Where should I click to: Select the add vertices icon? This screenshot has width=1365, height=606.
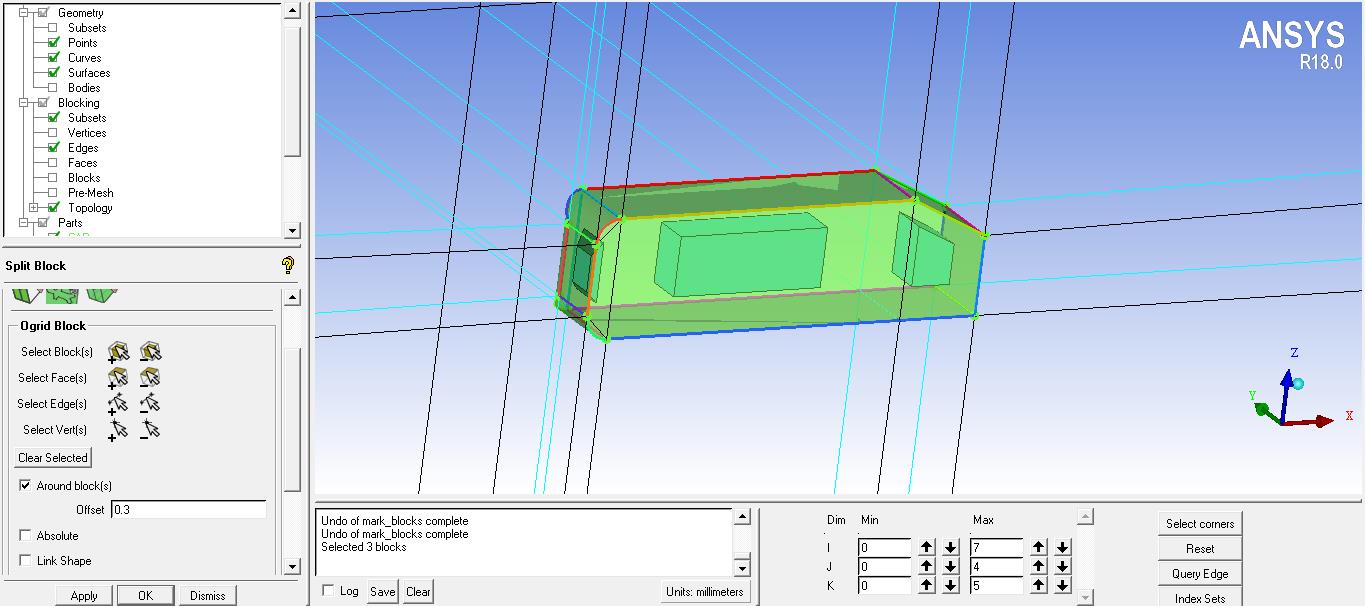click(x=117, y=430)
